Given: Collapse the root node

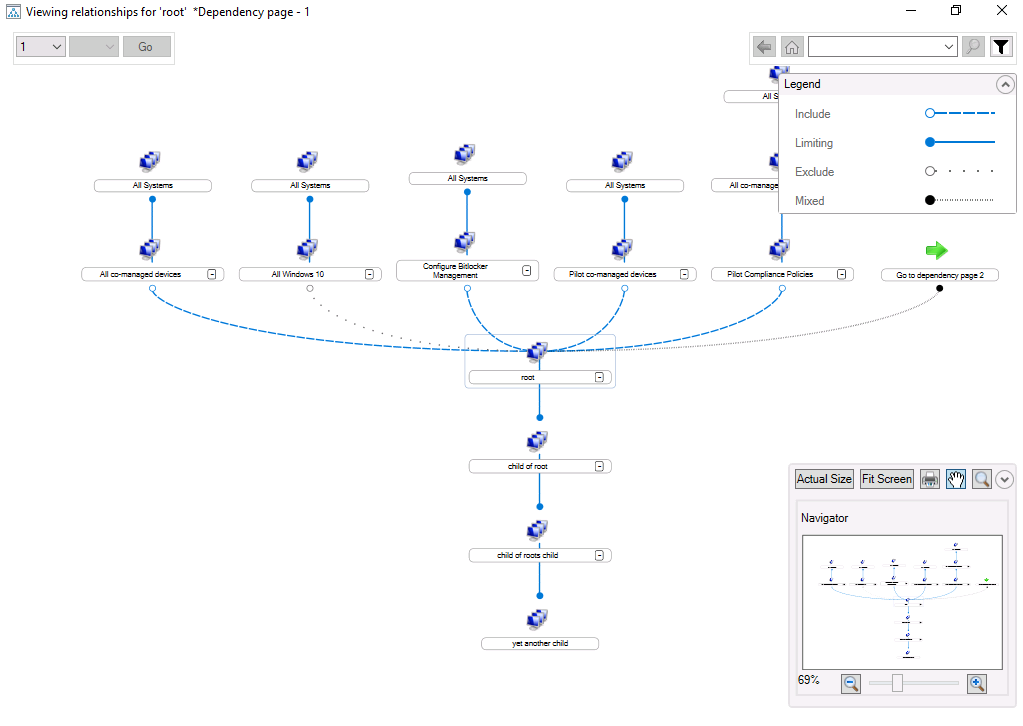Looking at the screenshot, I should [x=599, y=378].
